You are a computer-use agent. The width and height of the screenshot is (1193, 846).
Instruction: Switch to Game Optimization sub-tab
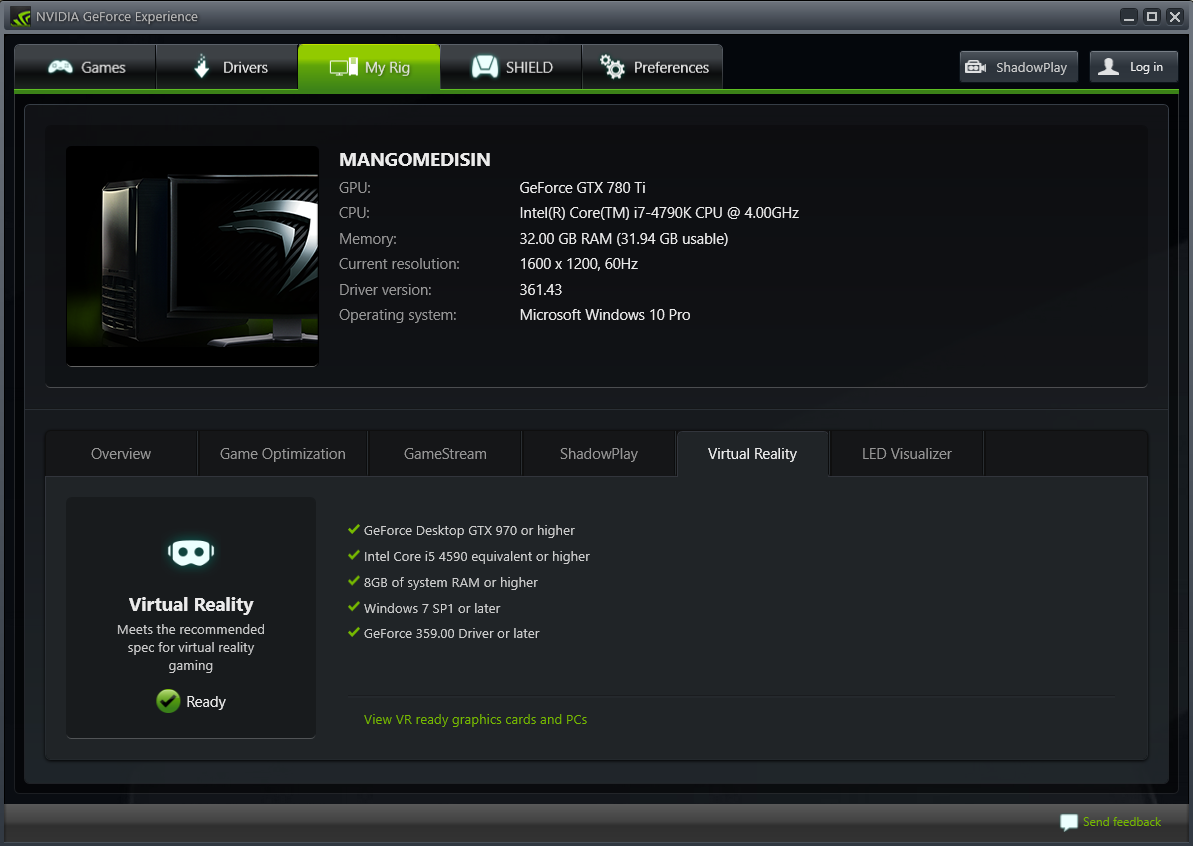(282, 453)
